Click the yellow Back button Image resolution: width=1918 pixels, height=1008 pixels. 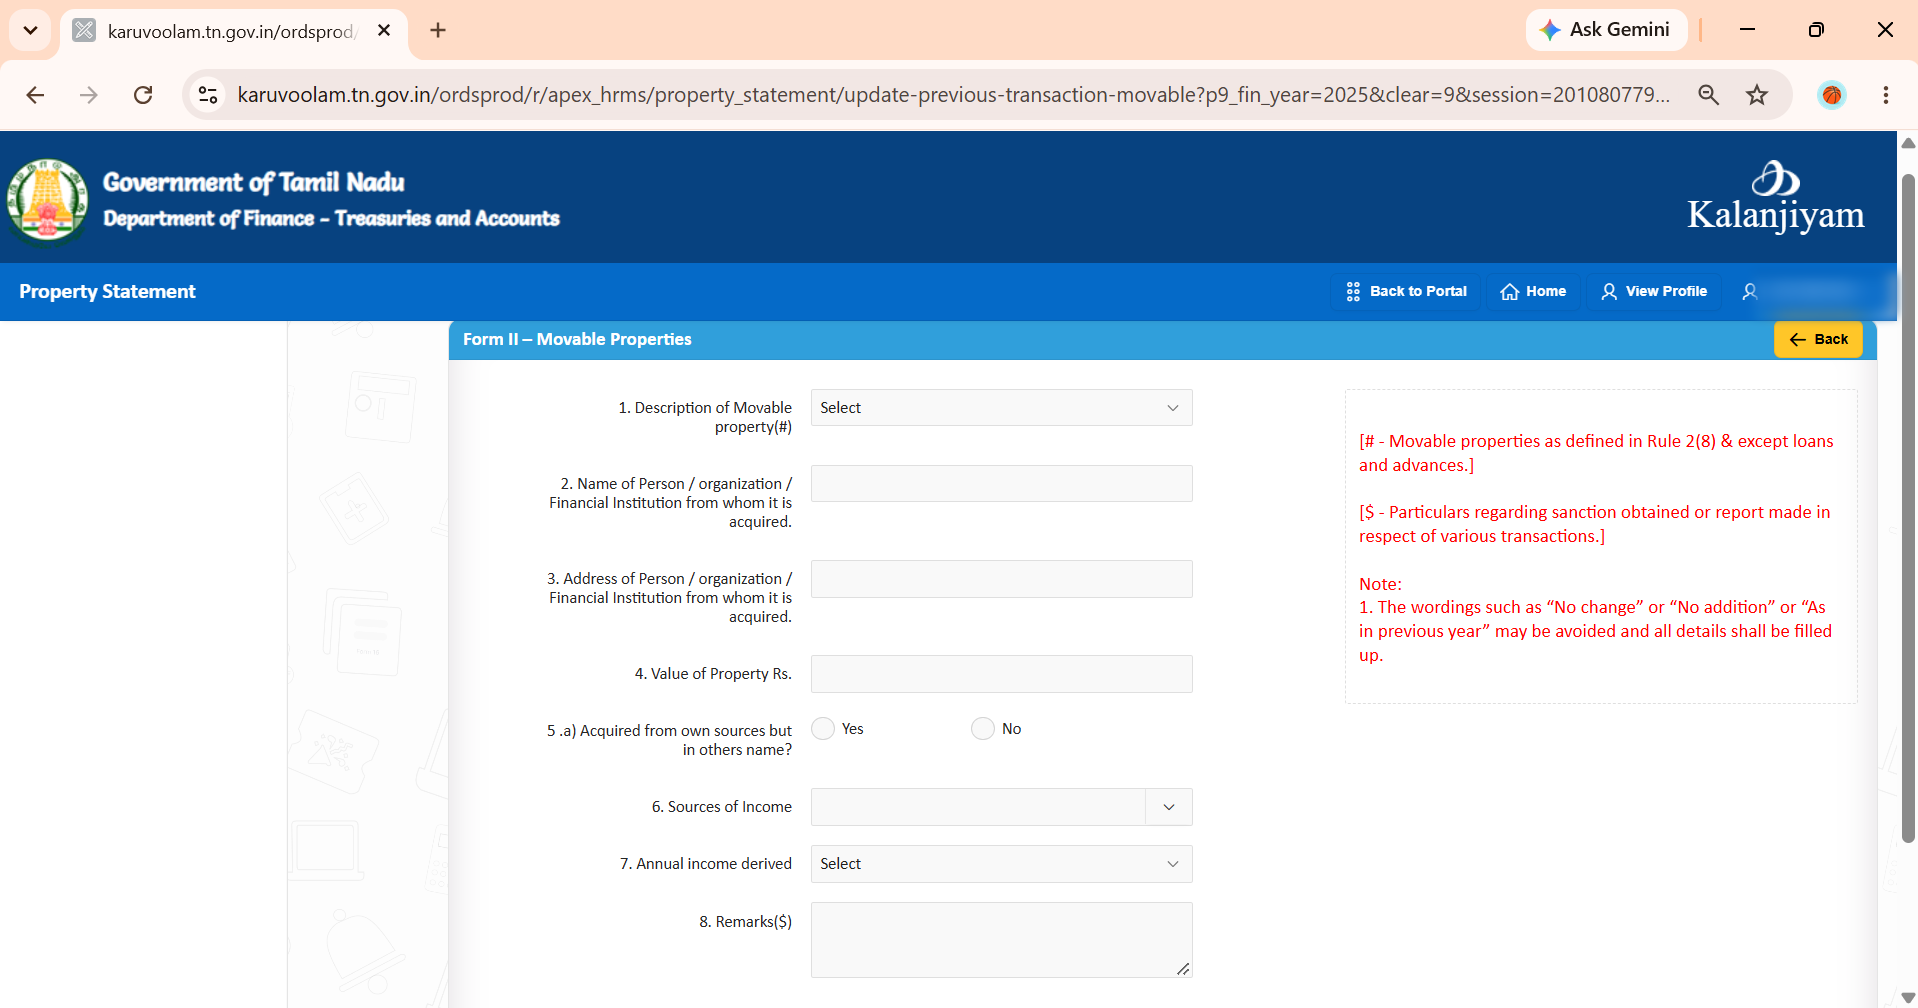pos(1818,339)
